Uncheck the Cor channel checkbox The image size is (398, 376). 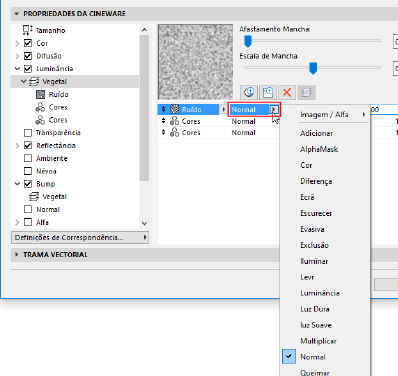point(28,43)
